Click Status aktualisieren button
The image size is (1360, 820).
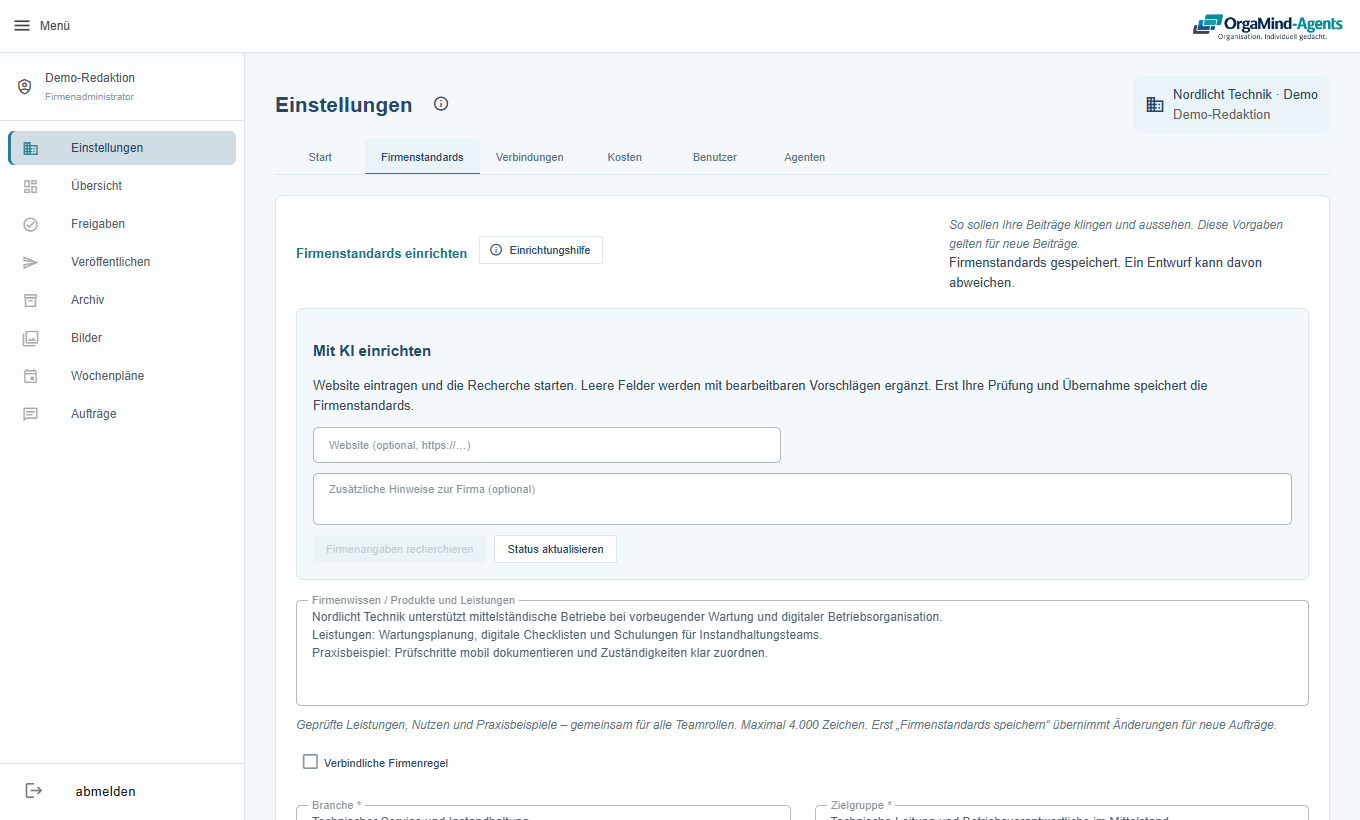(x=555, y=549)
